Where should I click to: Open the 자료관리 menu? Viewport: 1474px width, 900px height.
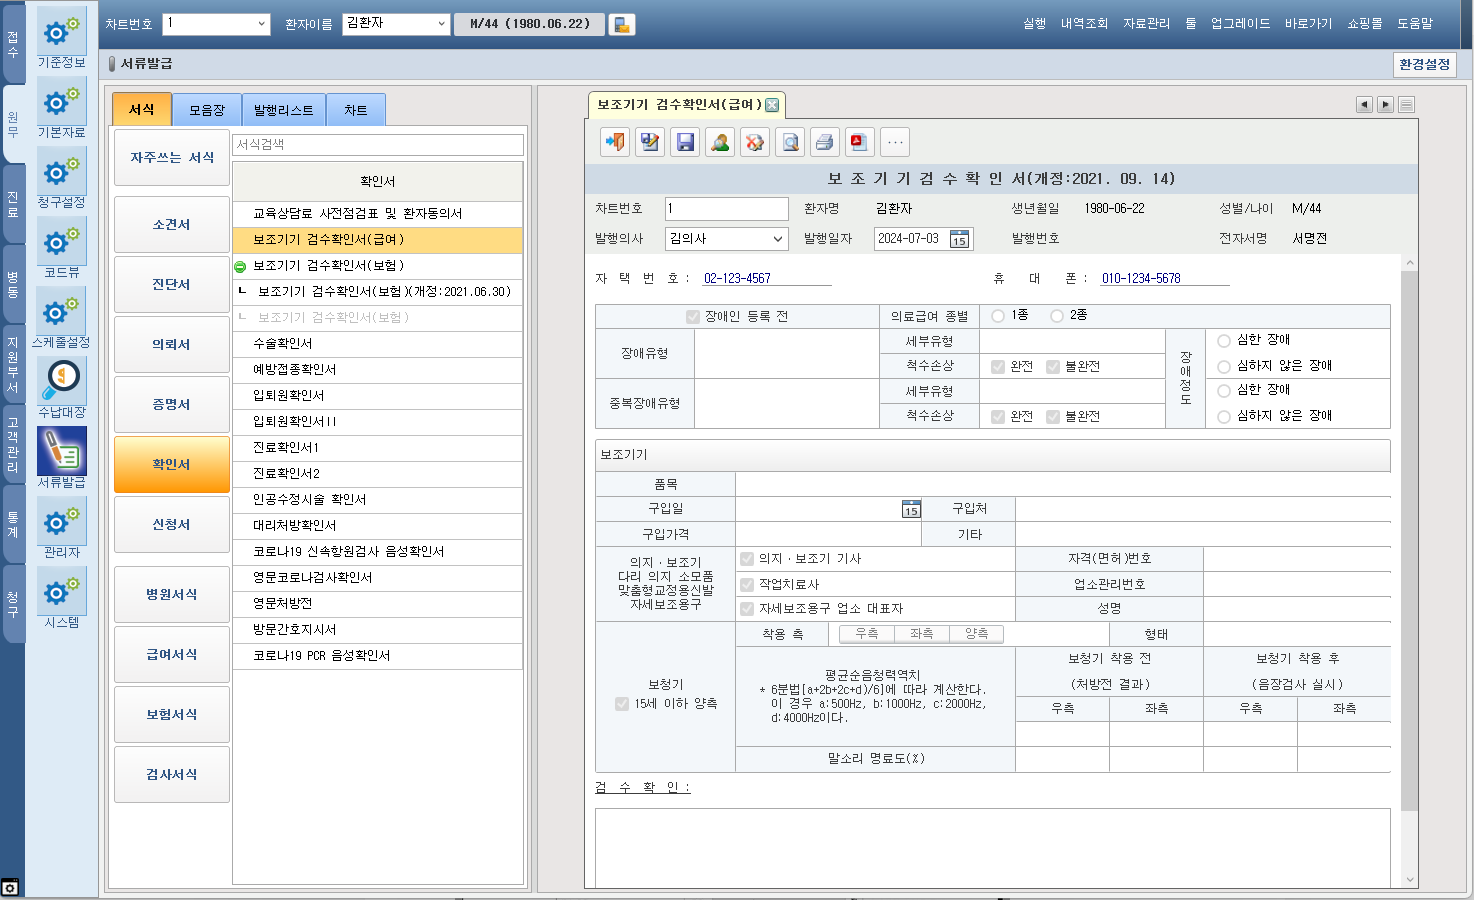1146,24
